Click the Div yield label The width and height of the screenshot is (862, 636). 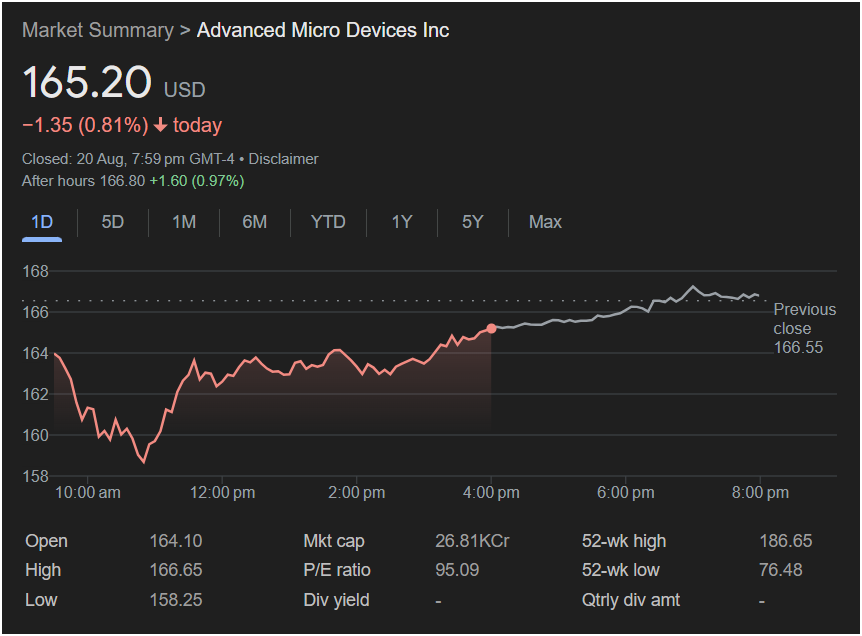click(x=336, y=600)
